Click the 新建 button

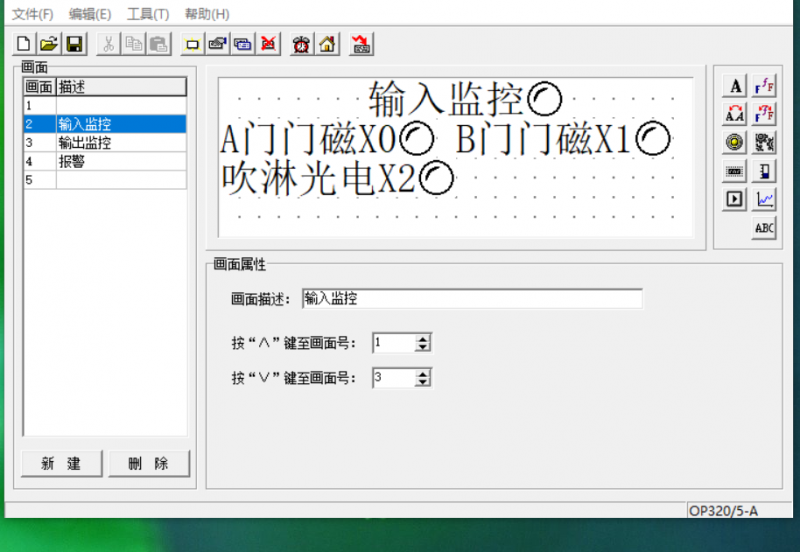click(62, 463)
